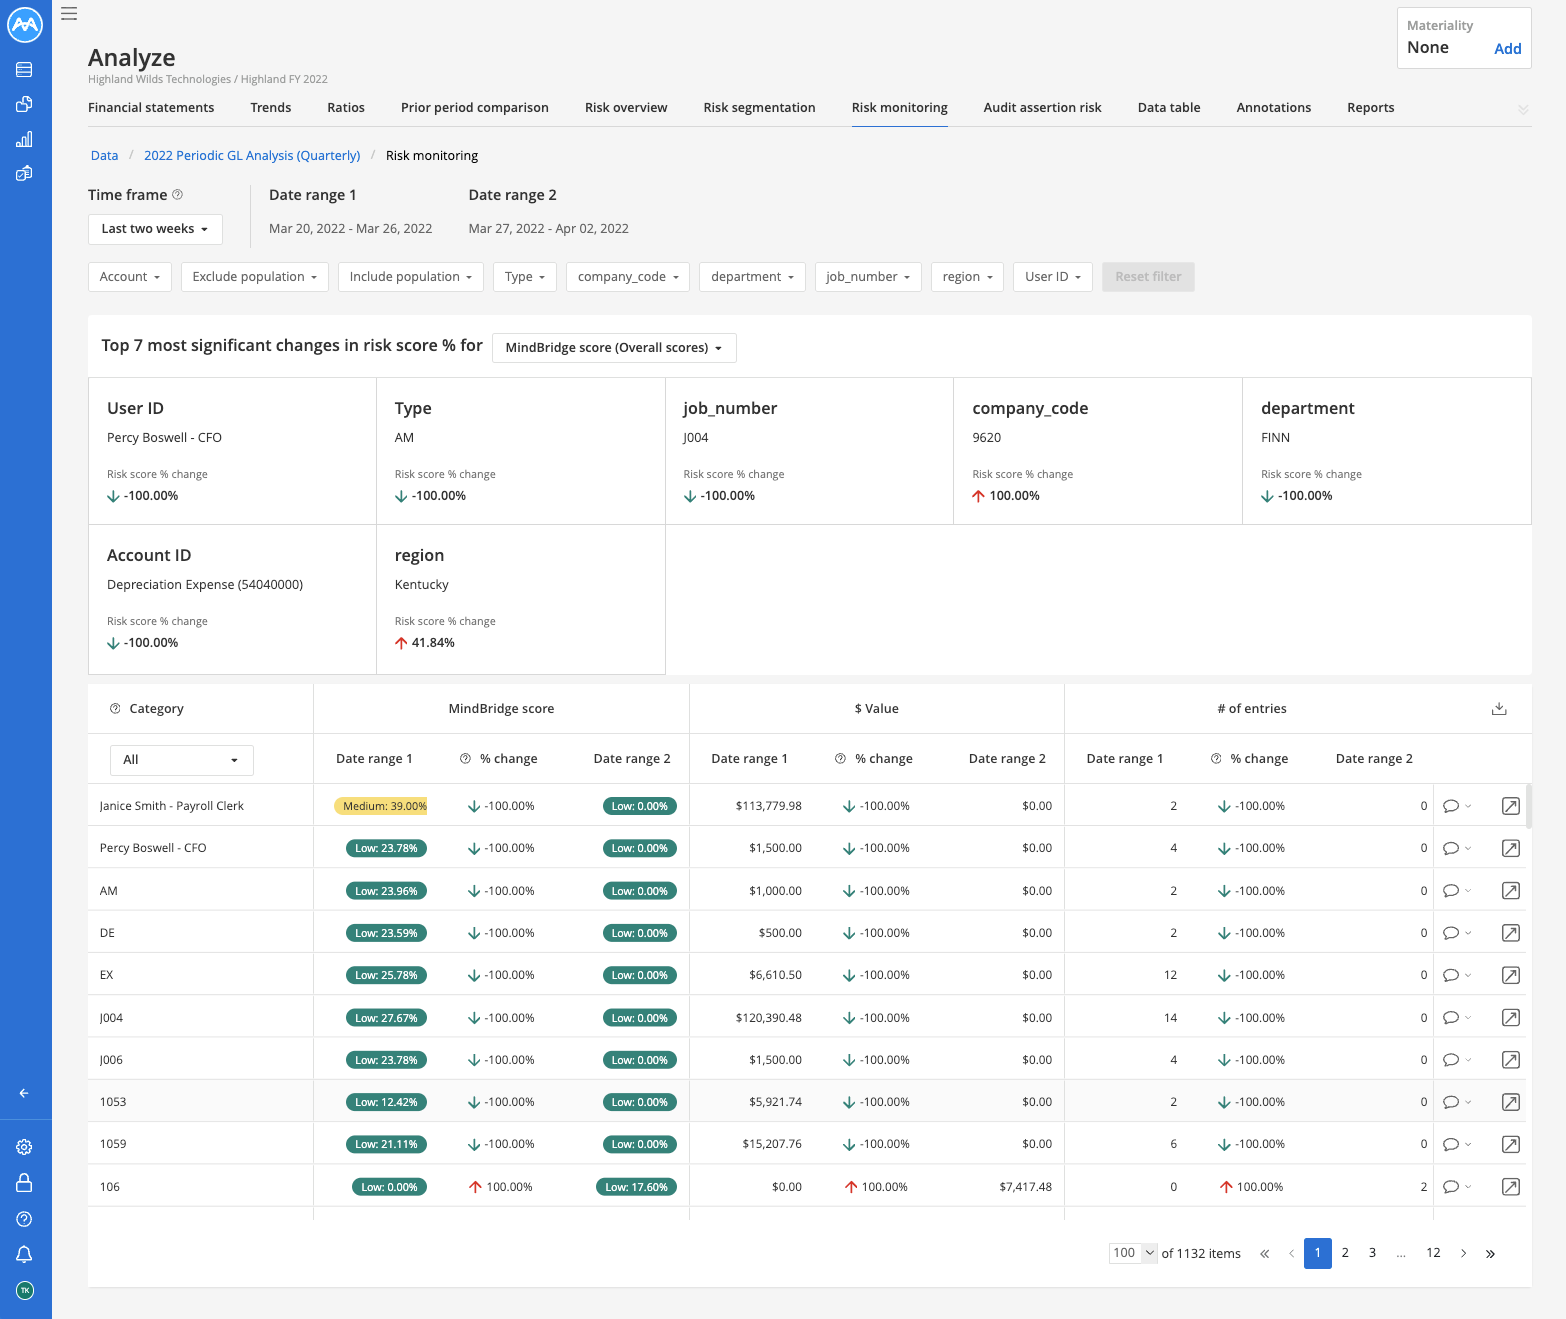Open the clipboard report sidebar icon
This screenshot has height=1319, width=1566.
pos(24,173)
